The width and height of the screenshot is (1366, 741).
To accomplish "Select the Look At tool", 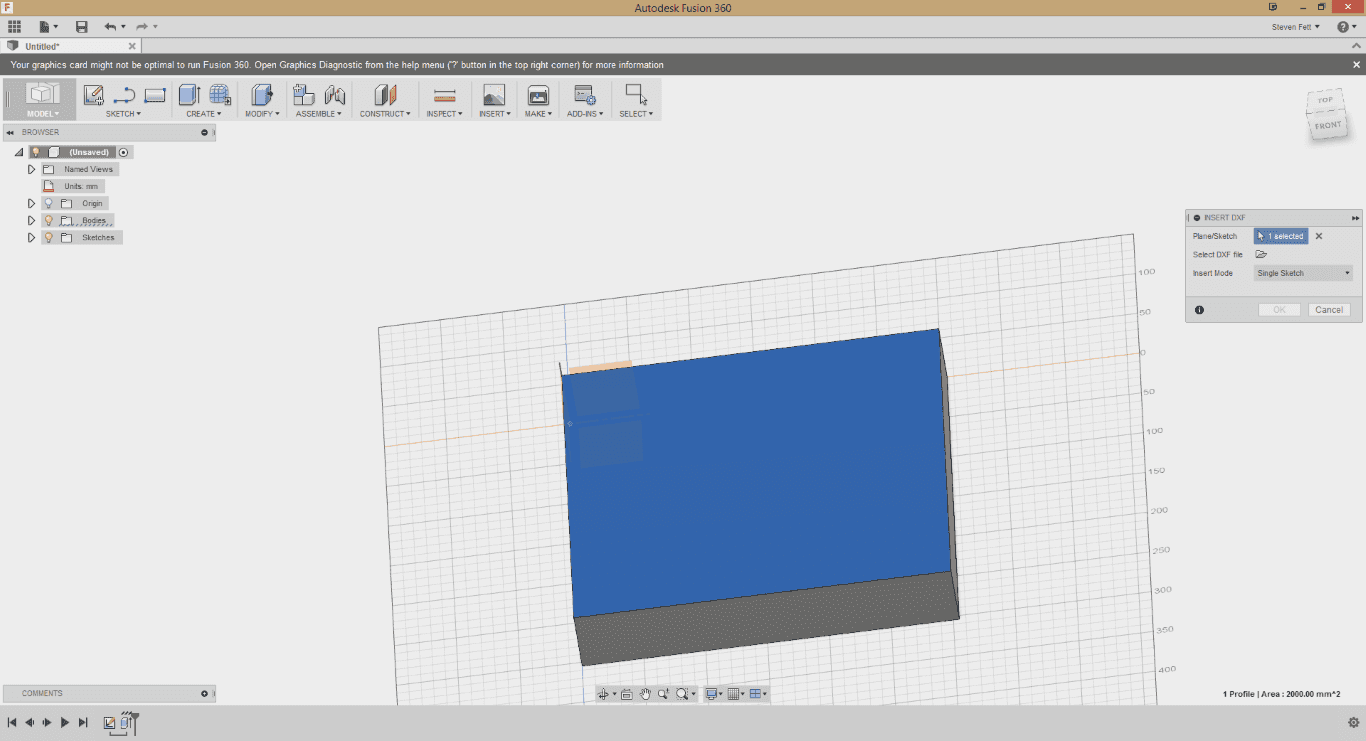I will click(x=626, y=694).
